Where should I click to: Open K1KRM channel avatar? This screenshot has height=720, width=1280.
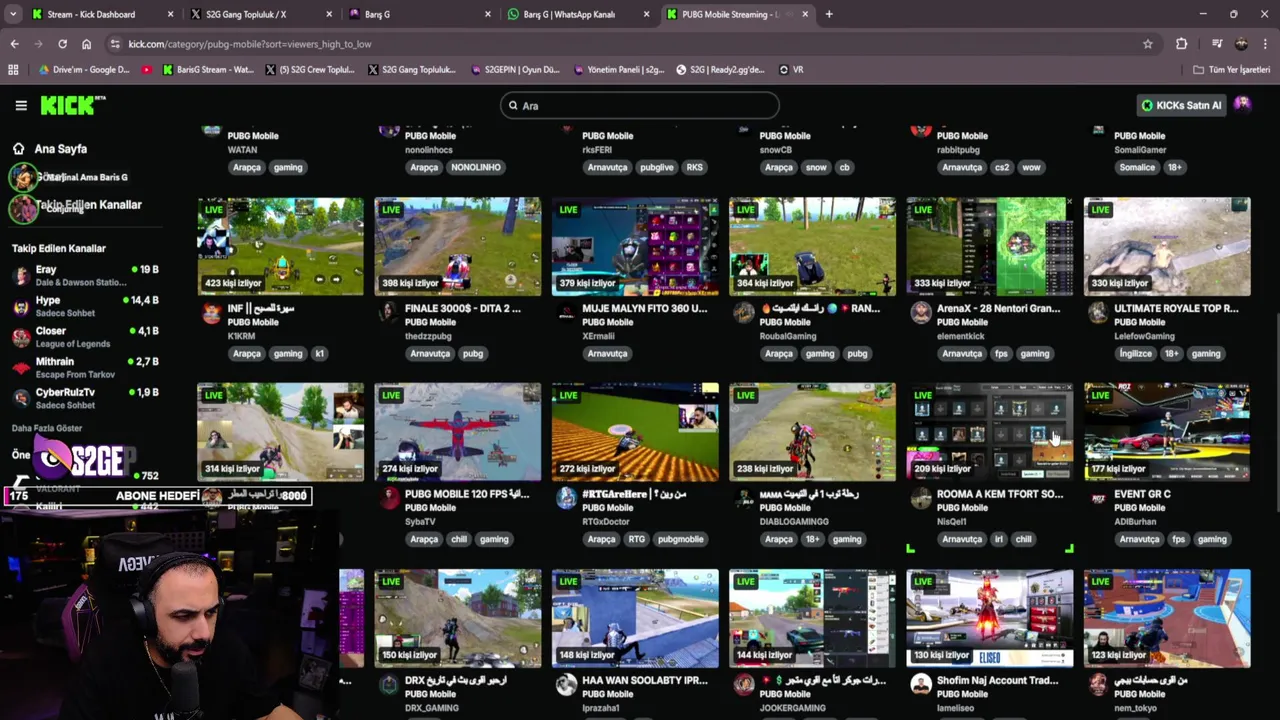[x=211, y=314]
